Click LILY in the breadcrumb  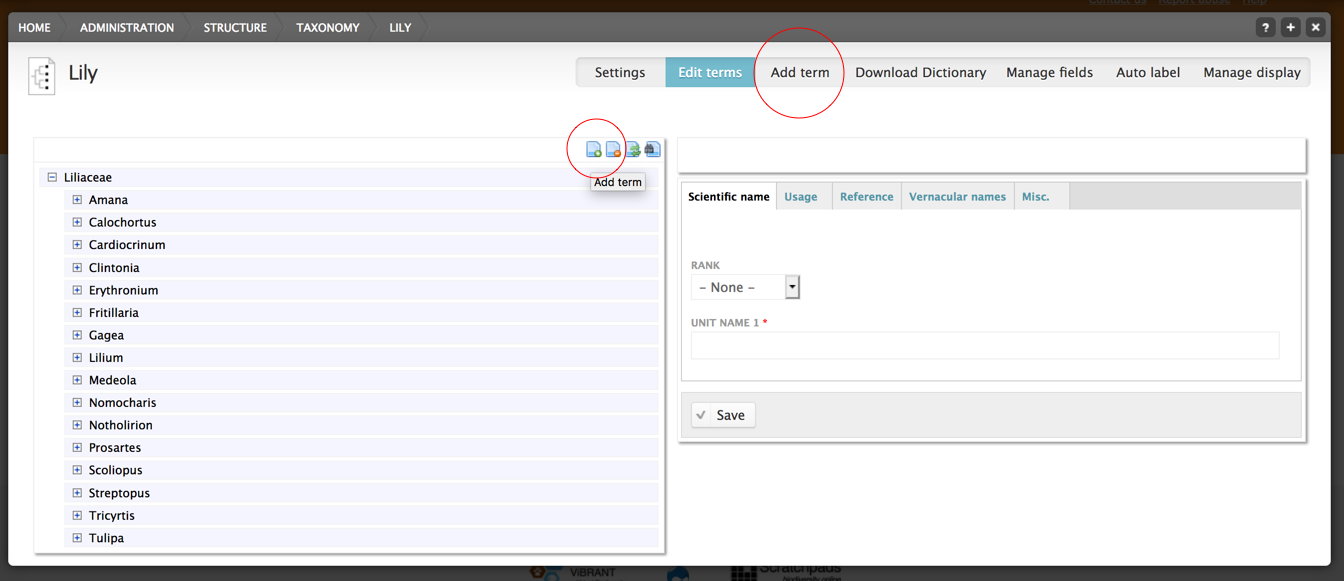pyautogui.click(x=400, y=28)
